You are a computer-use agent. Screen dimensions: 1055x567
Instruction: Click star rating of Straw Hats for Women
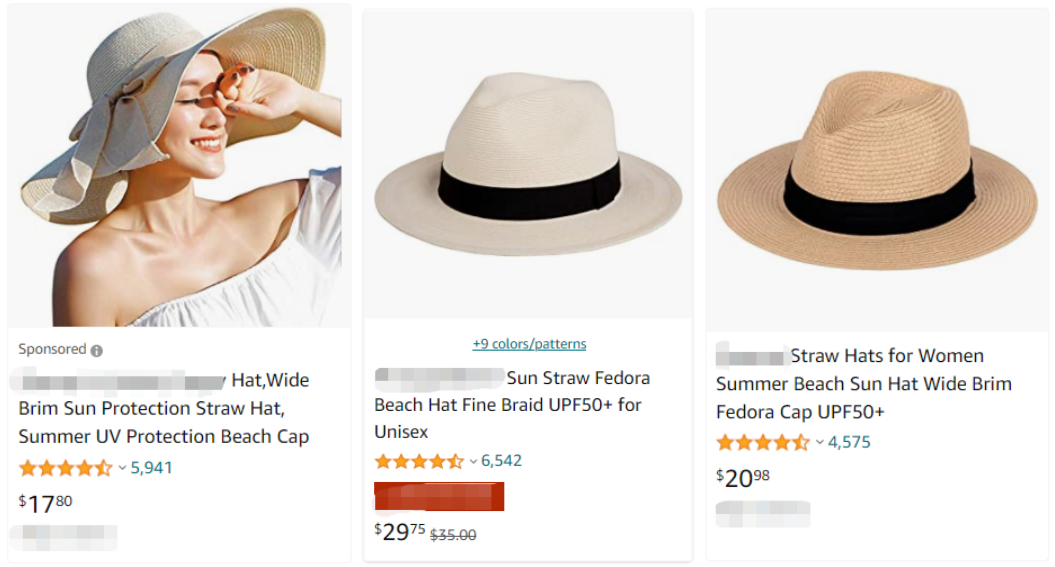tap(762, 443)
